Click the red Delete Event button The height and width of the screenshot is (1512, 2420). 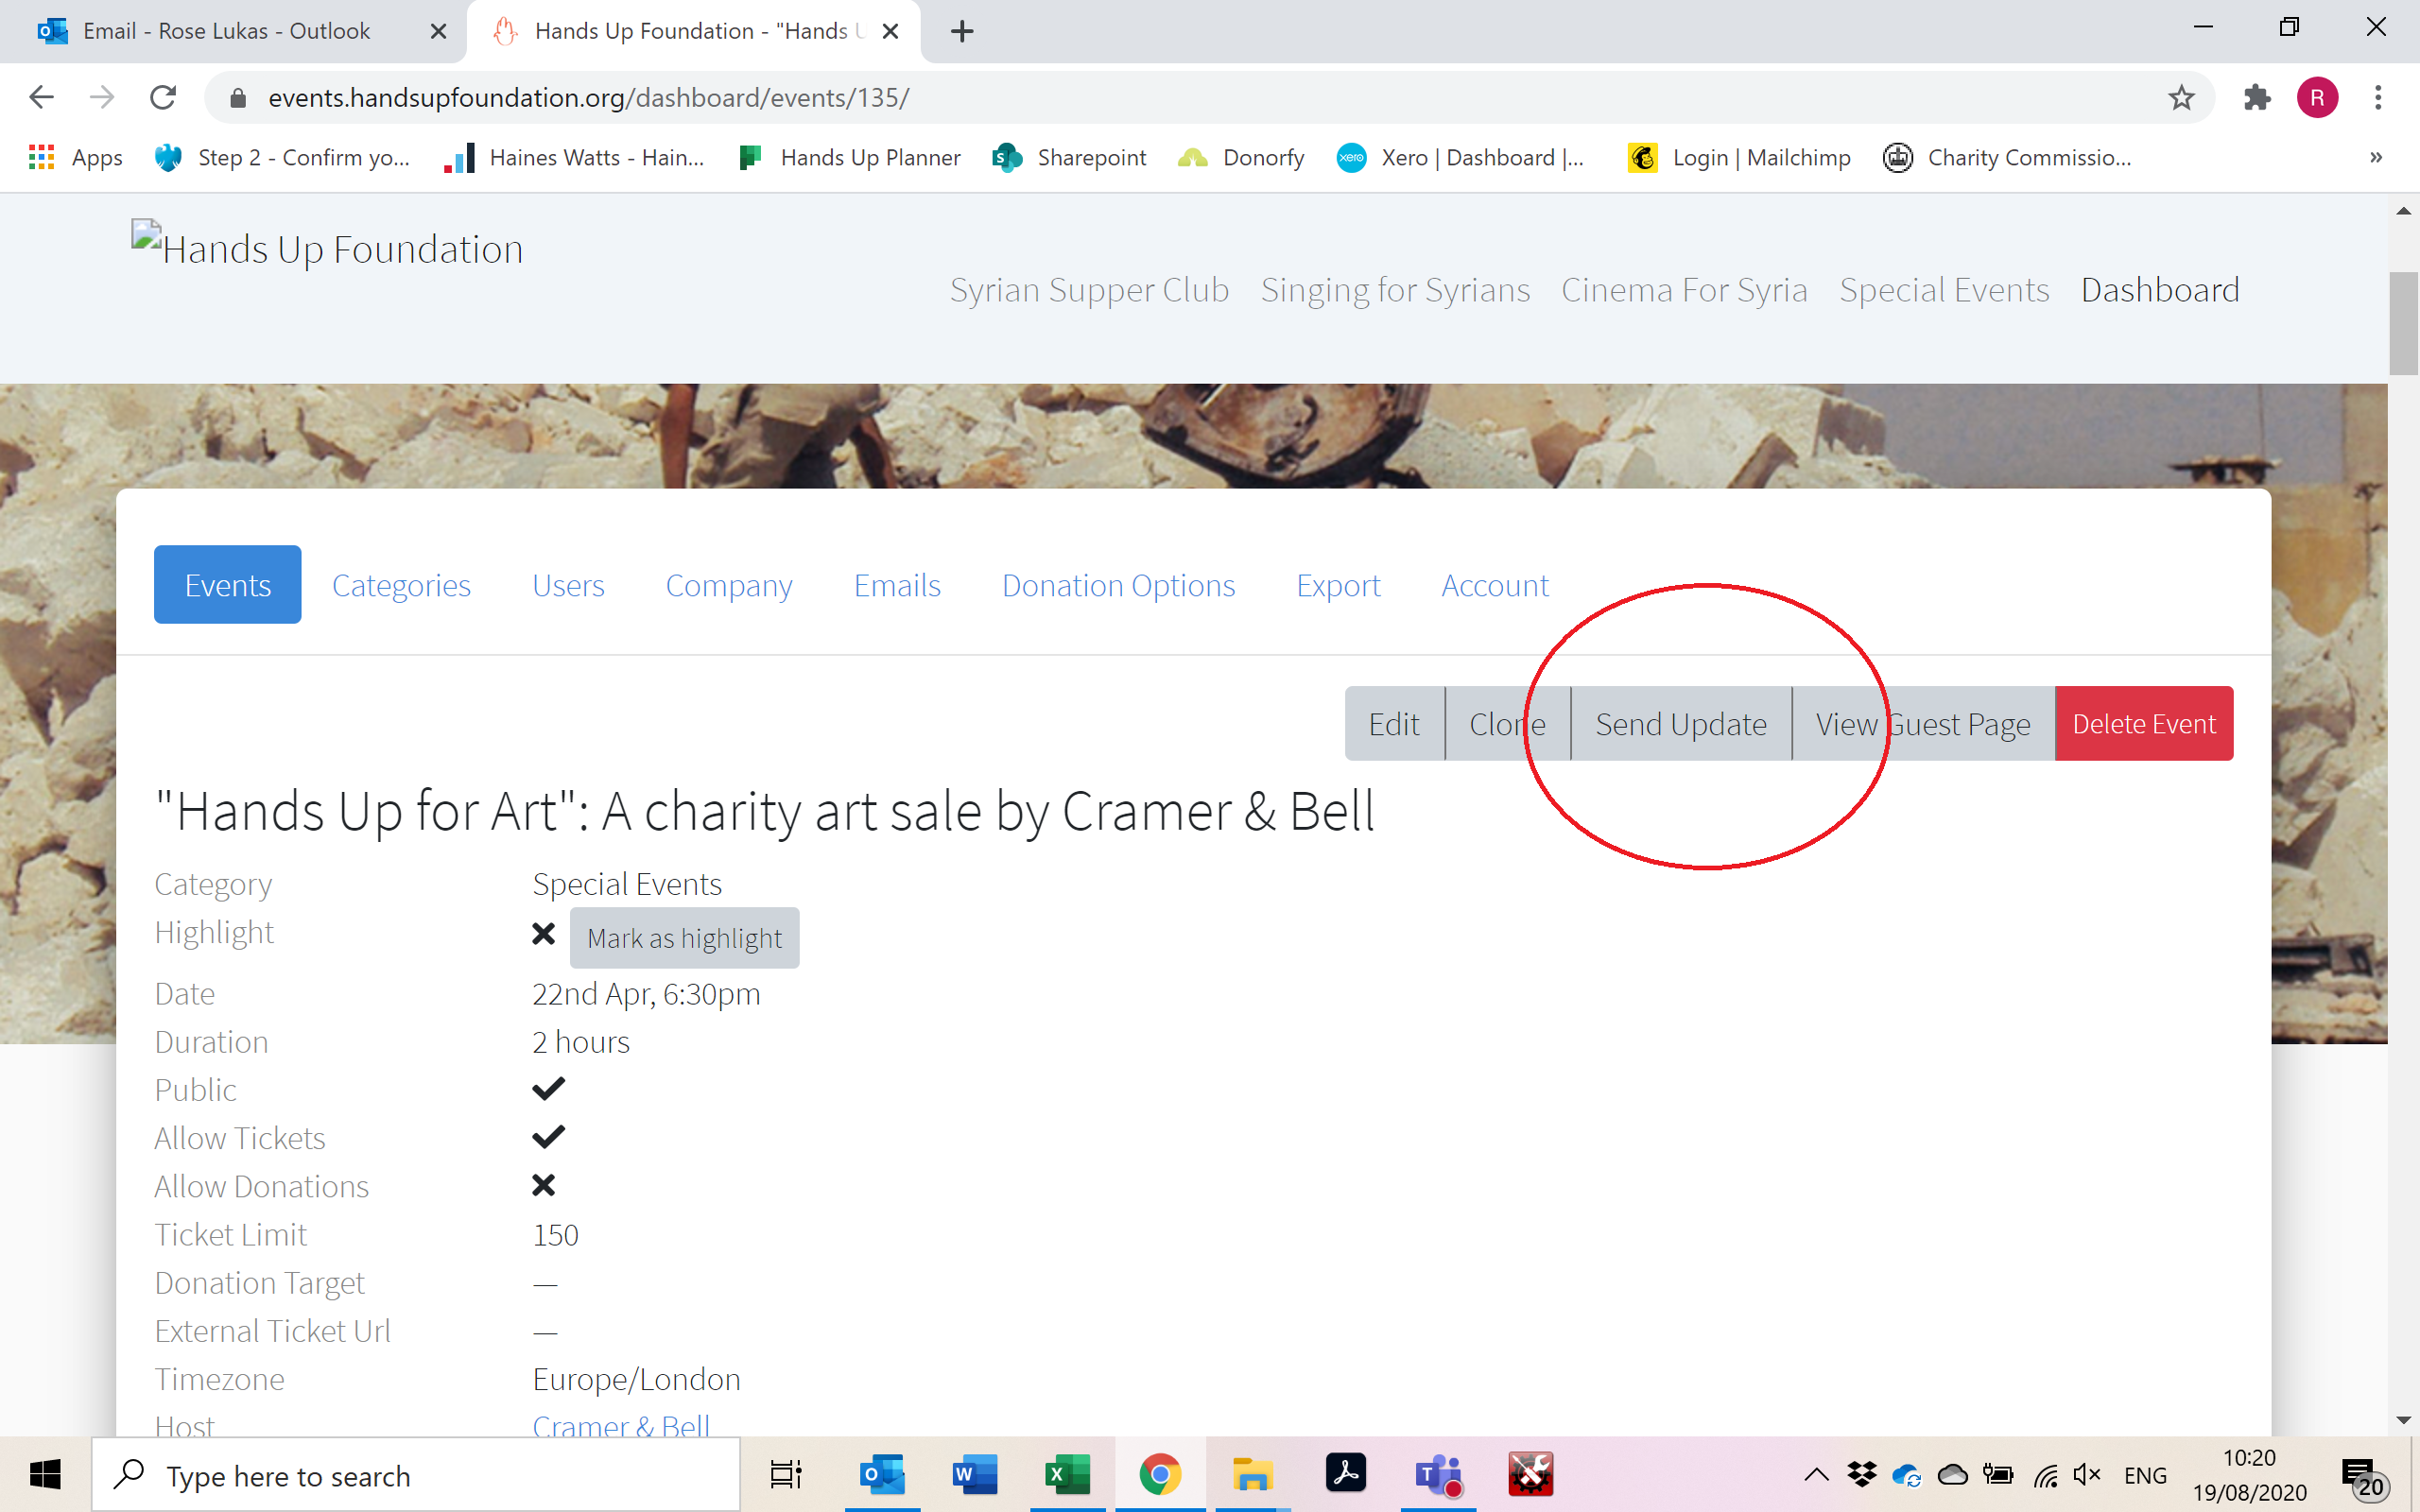(x=2144, y=723)
